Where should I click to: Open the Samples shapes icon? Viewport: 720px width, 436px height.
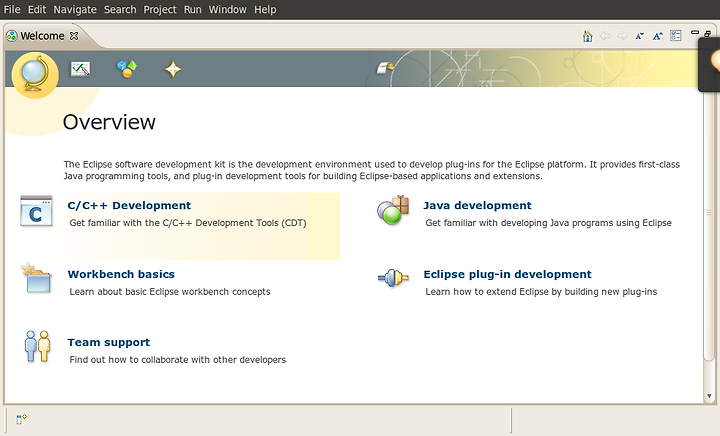coord(127,69)
